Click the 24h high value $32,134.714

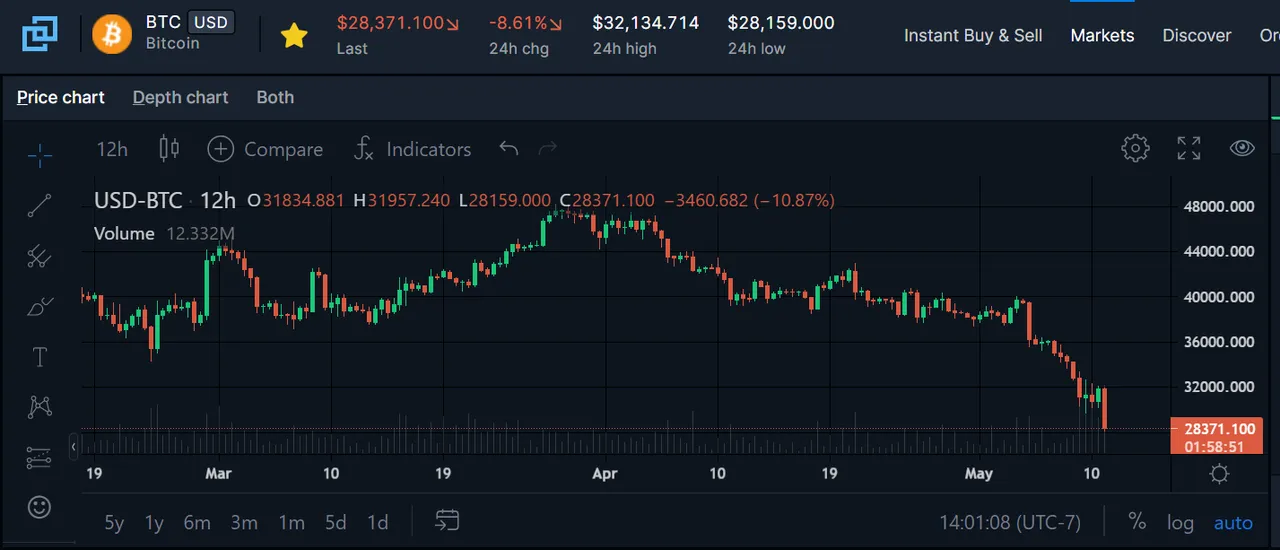pos(646,22)
